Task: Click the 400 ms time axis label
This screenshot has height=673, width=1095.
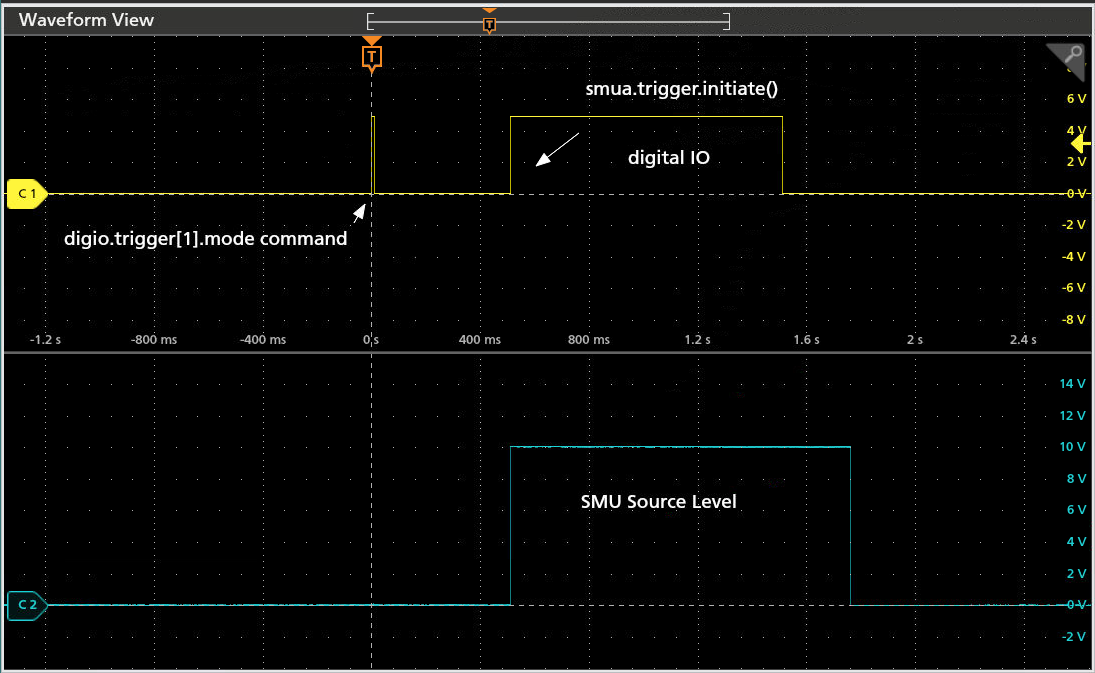Action: click(x=479, y=340)
